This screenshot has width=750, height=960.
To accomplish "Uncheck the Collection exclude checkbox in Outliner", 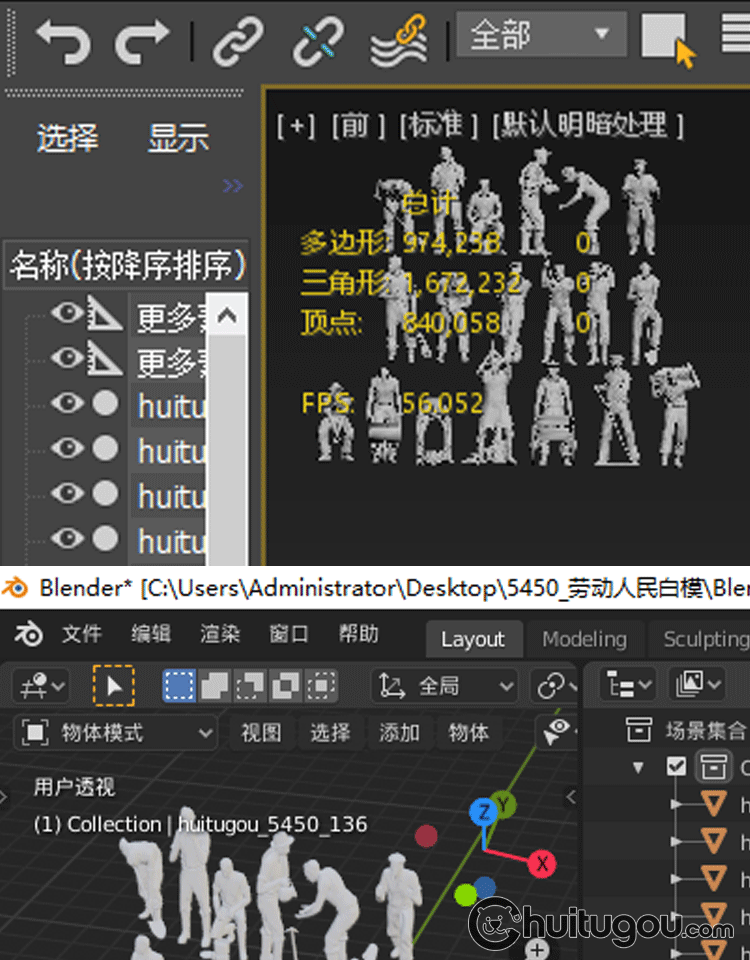I will 677,767.
